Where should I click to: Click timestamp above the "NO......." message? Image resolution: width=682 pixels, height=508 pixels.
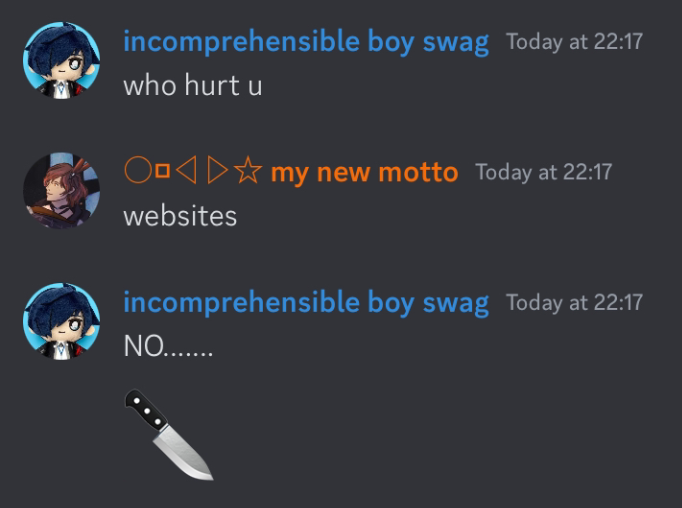575,303
